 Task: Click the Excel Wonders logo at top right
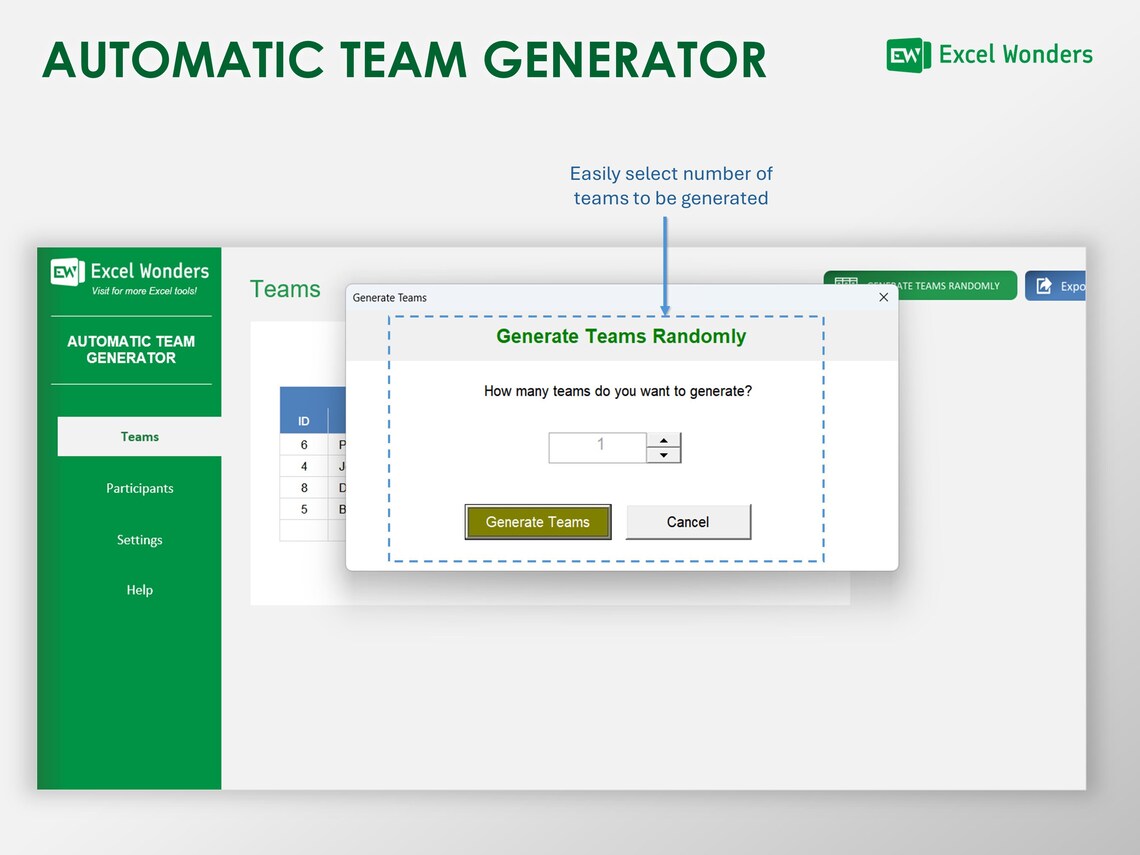click(x=988, y=55)
